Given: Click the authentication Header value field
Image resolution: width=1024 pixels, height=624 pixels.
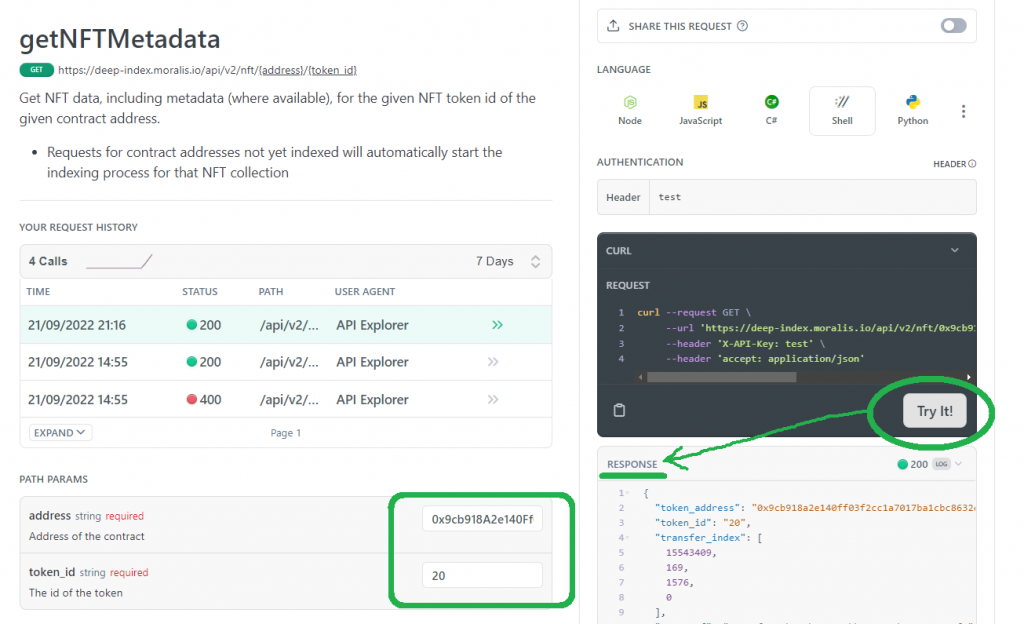Looking at the screenshot, I should point(812,197).
